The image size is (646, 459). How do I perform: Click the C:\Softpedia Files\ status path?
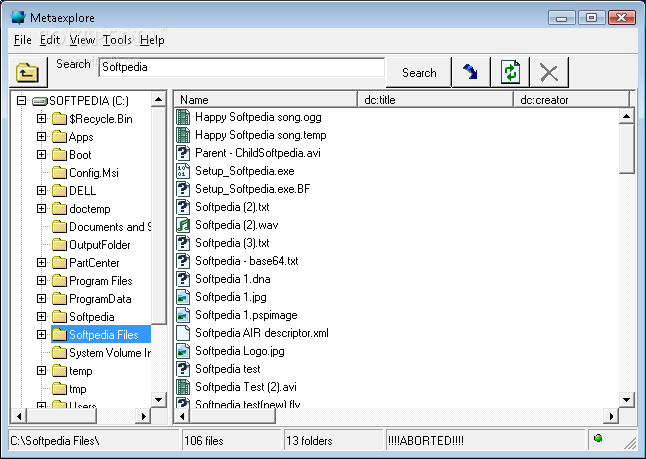pyautogui.click(x=55, y=441)
